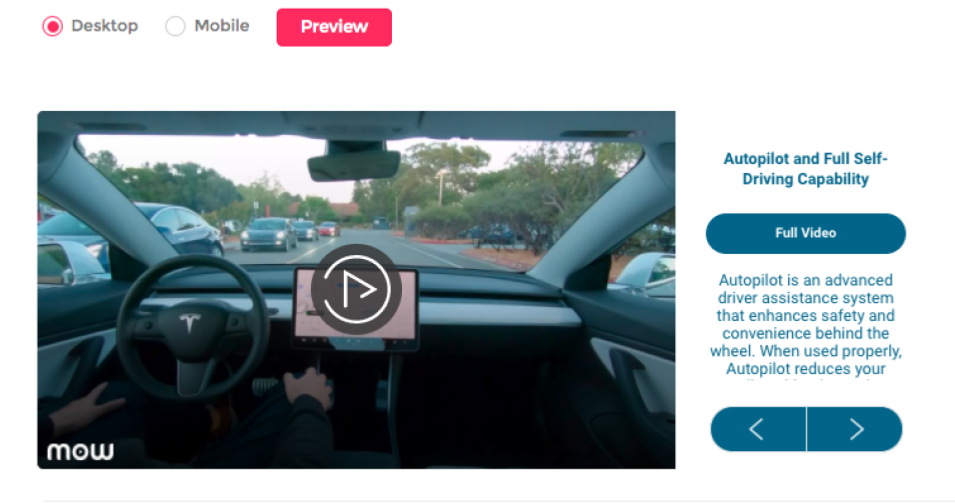The height and width of the screenshot is (504, 955).
Task: Click the Tesla logo on steering wheel
Action: click(x=189, y=323)
